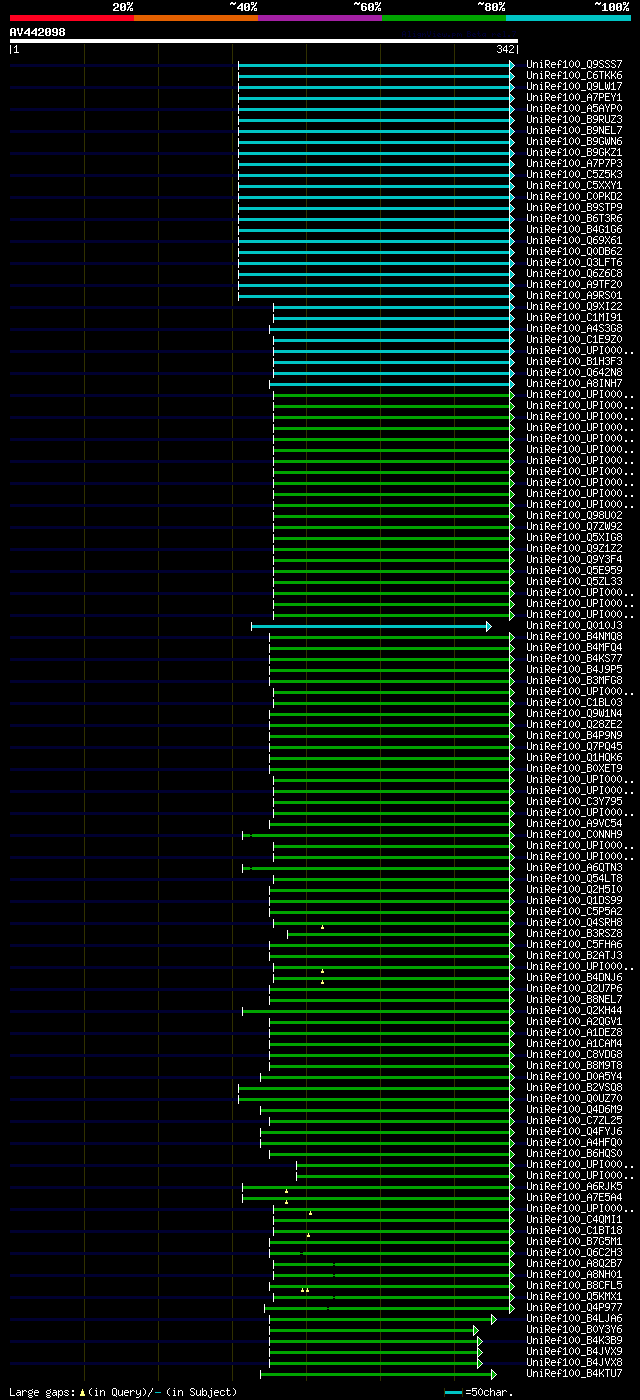Select hit label UniRef100_Q642N8
The image size is (640, 1400).
pos(574,372)
